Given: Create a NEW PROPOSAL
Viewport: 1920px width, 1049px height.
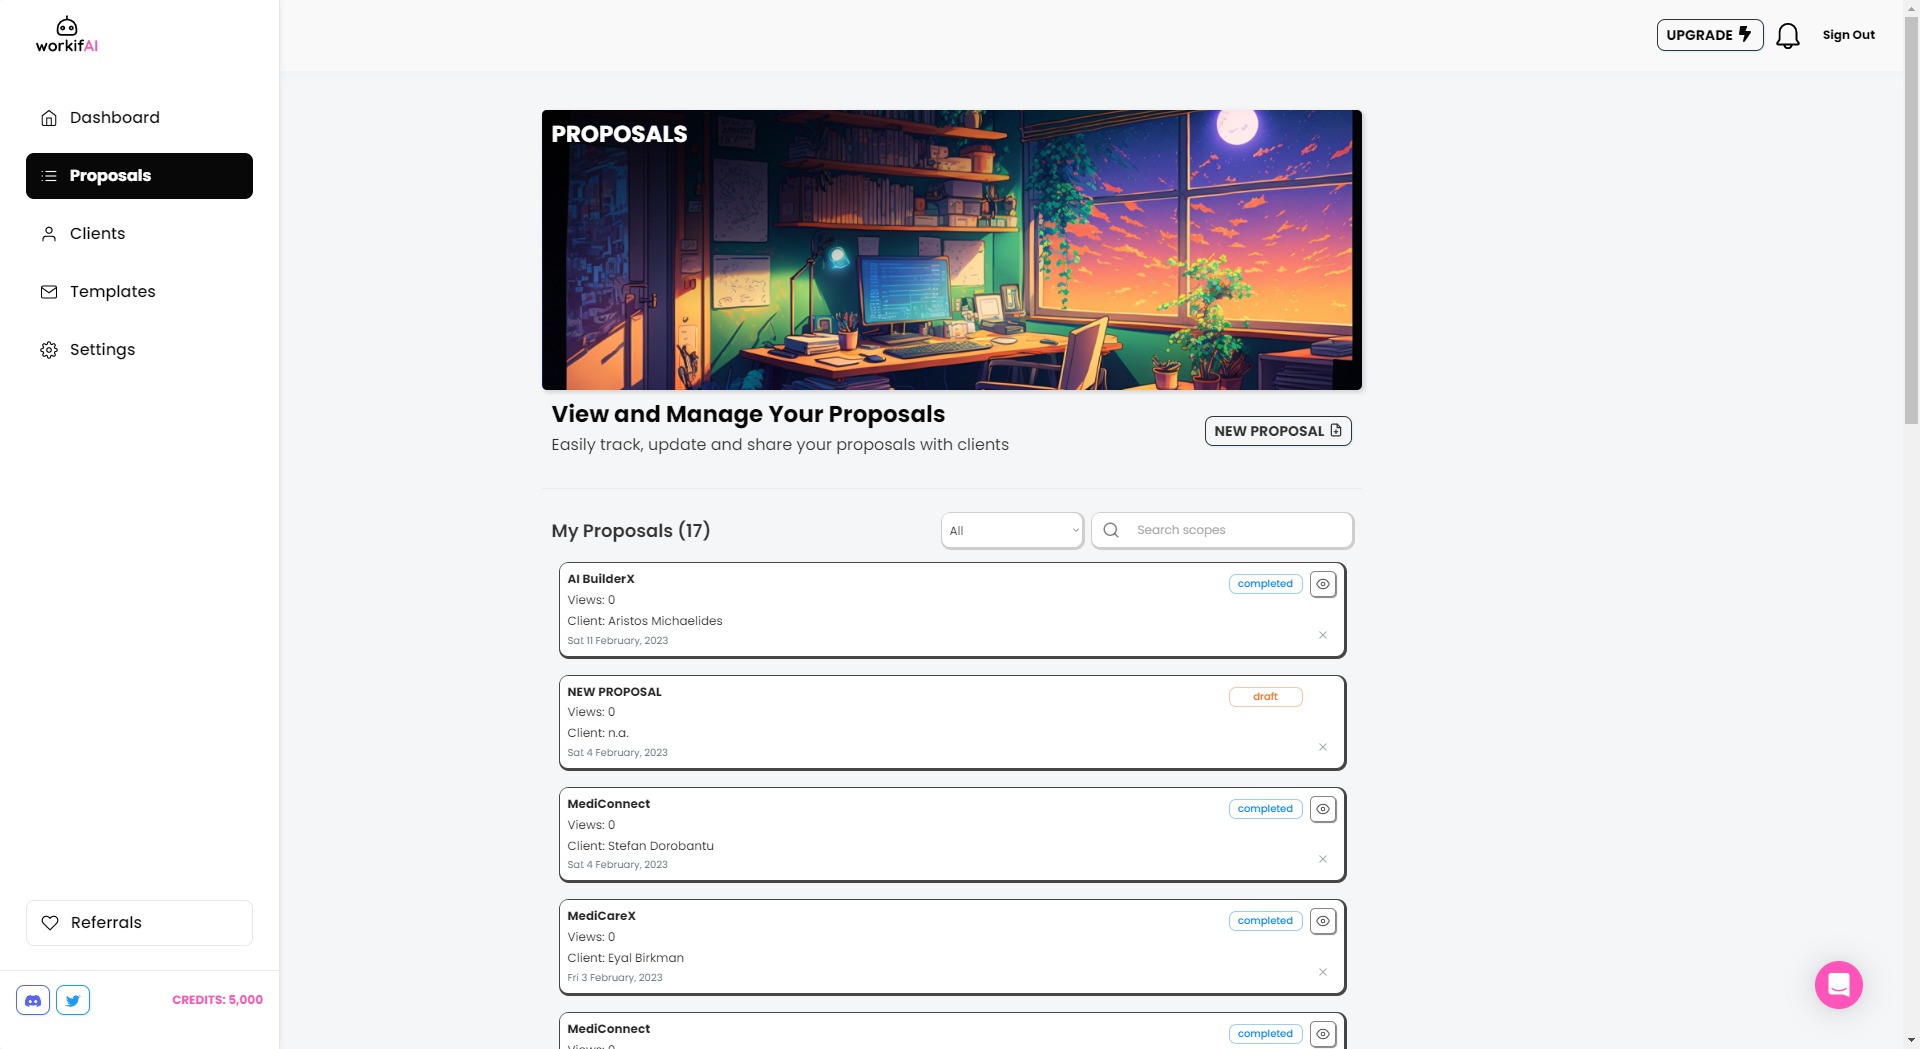Looking at the screenshot, I should (1278, 431).
